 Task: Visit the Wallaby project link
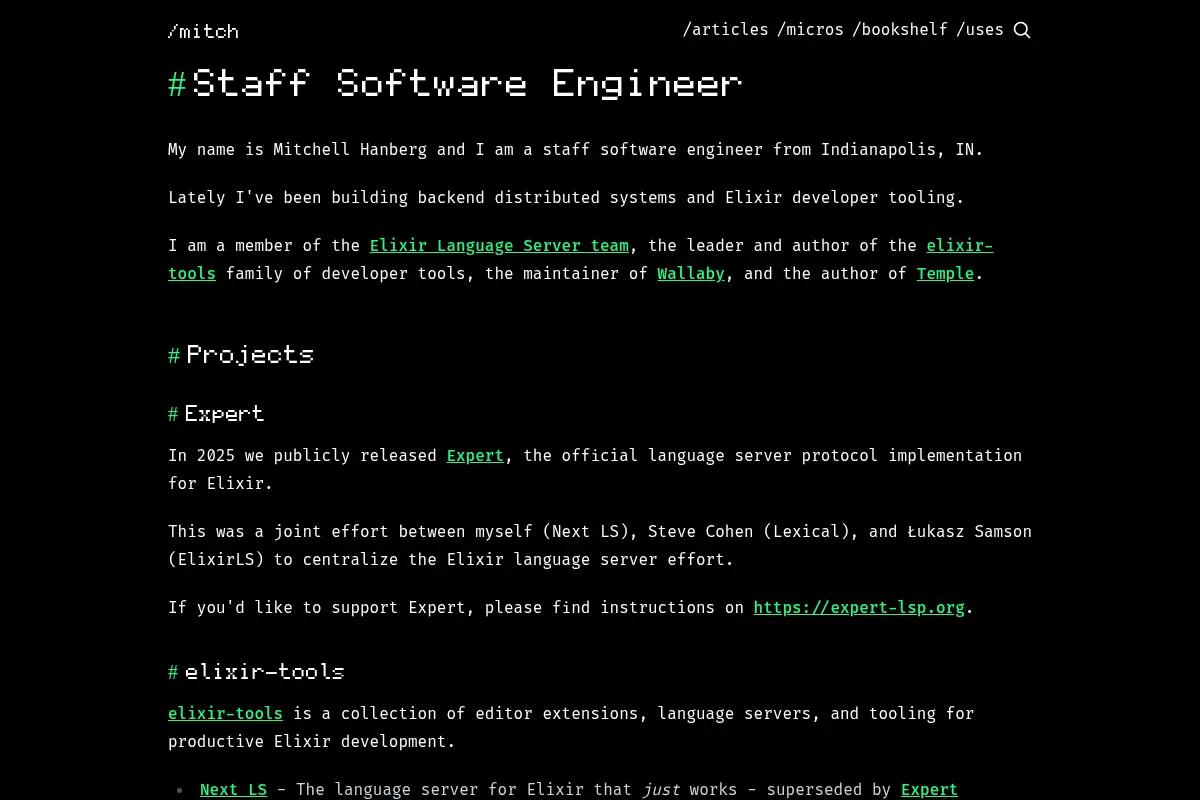(x=691, y=274)
